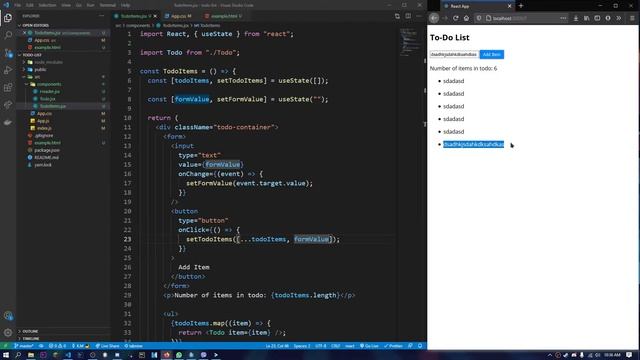Open the Explorer view in the activity bar
Viewport: 640px width, 360px height.
pyautogui.click(x=8, y=18)
